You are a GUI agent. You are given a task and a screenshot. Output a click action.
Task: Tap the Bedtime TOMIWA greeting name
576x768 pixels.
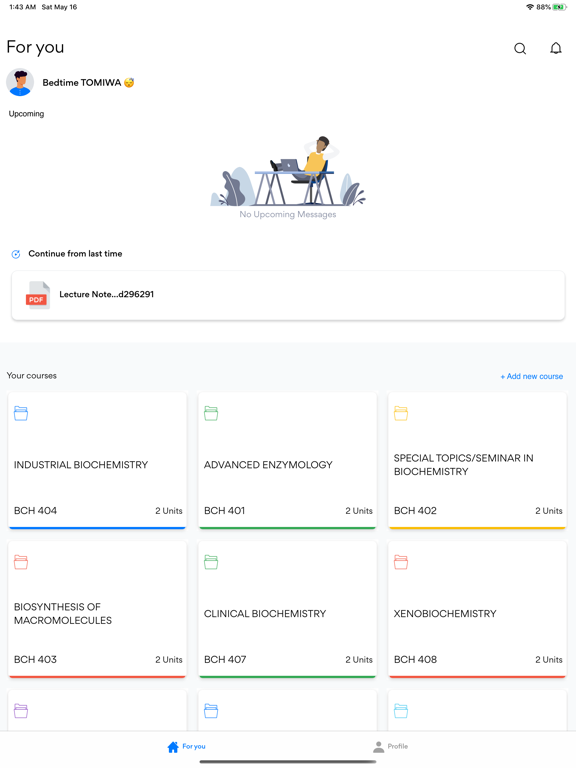point(88,83)
